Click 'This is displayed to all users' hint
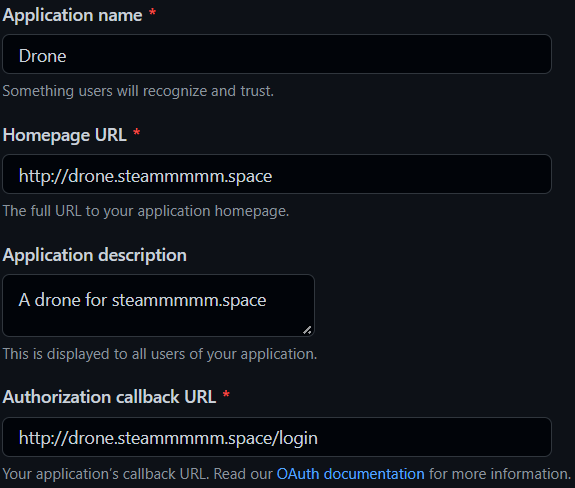575x488 pixels. tap(160, 354)
